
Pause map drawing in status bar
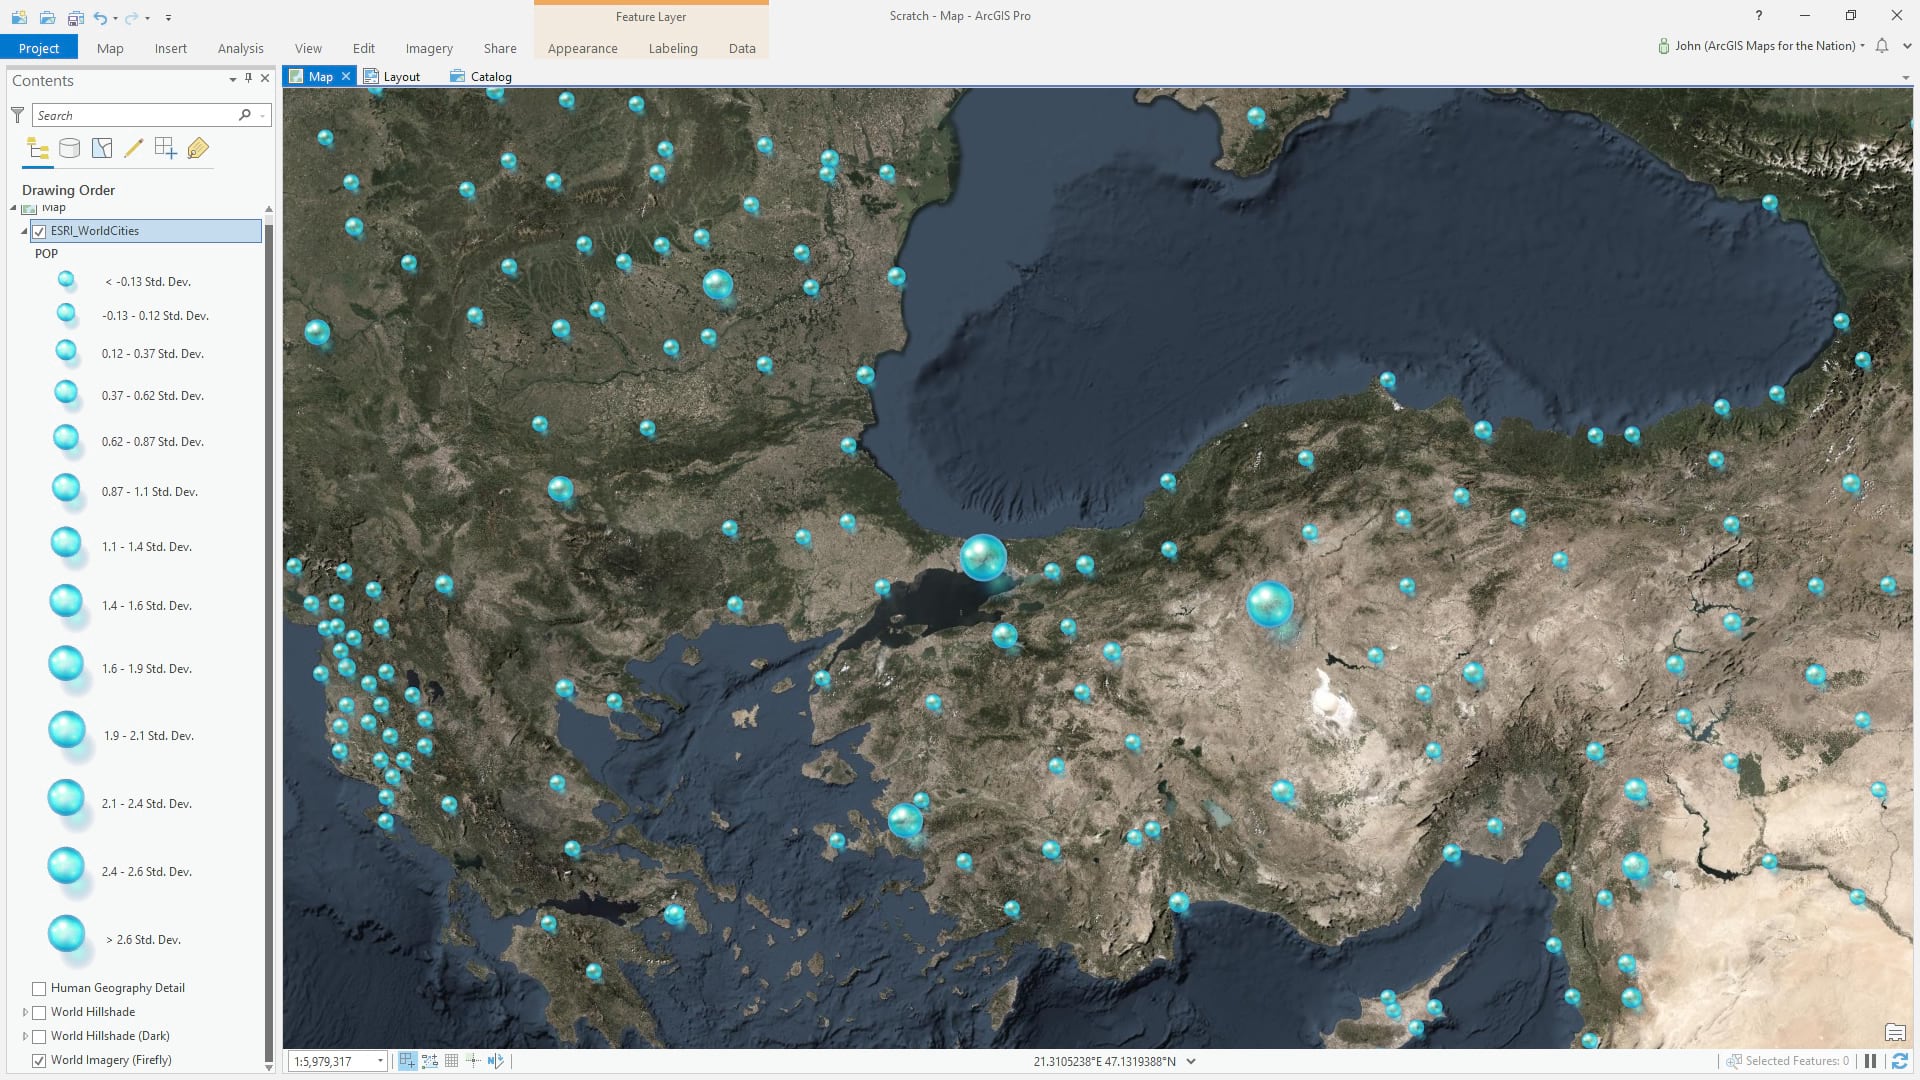[1870, 1061]
